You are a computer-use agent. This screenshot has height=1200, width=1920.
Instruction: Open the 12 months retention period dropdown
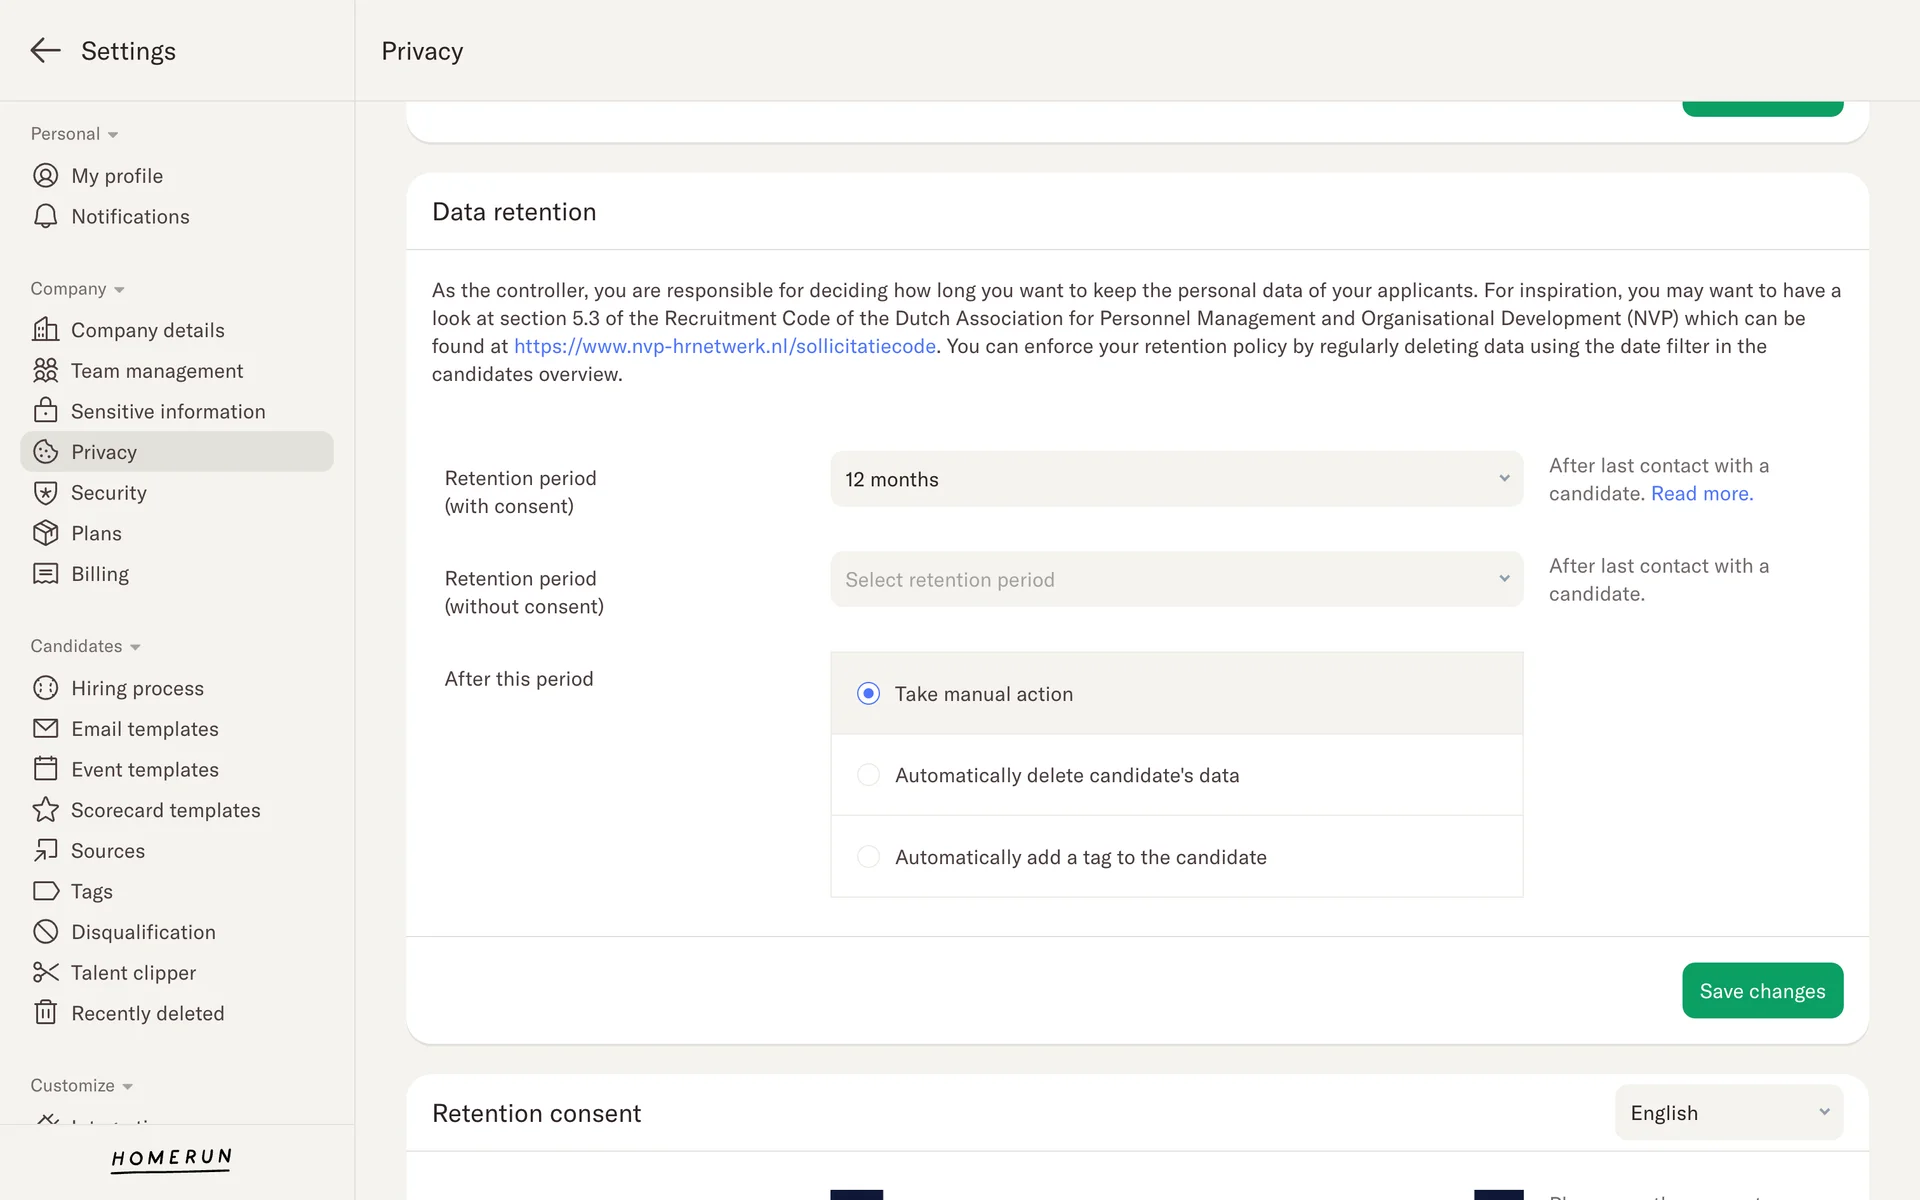pyautogui.click(x=1176, y=479)
